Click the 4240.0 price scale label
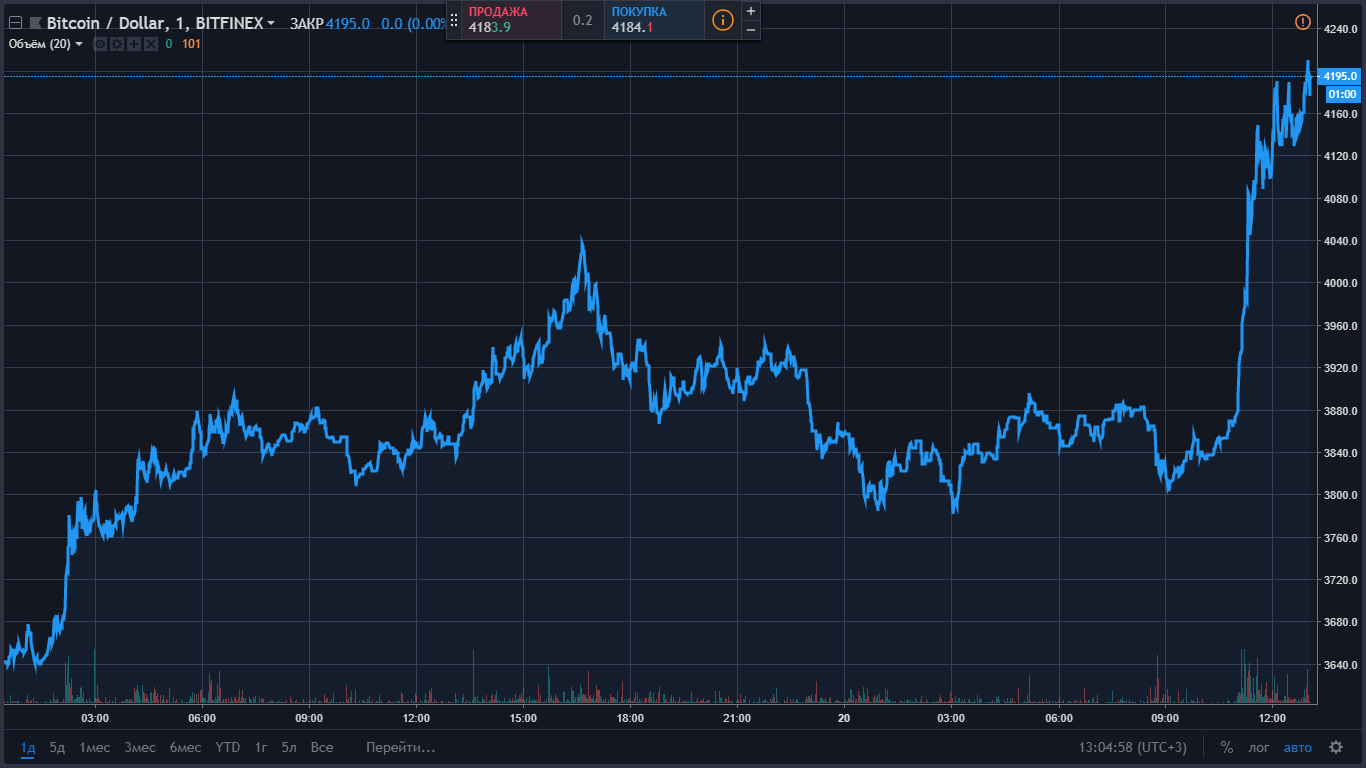 pos(1340,29)
